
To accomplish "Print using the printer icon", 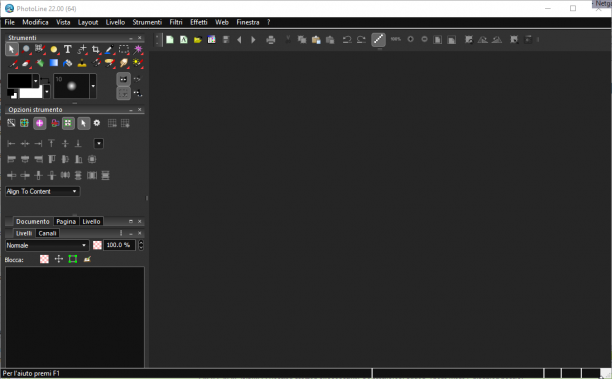I will pyautogui.click(x=270, y=39).
